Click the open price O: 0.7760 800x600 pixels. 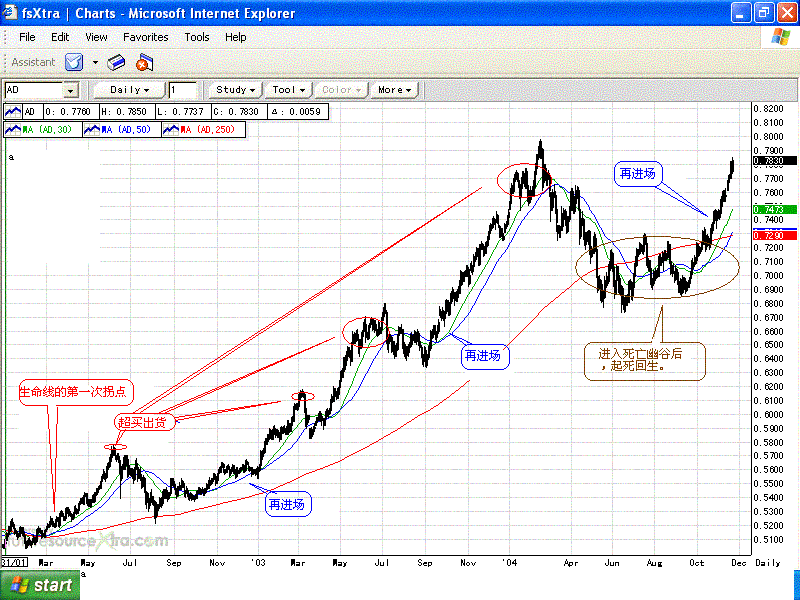pyautogui.click(x=68, y=112)
